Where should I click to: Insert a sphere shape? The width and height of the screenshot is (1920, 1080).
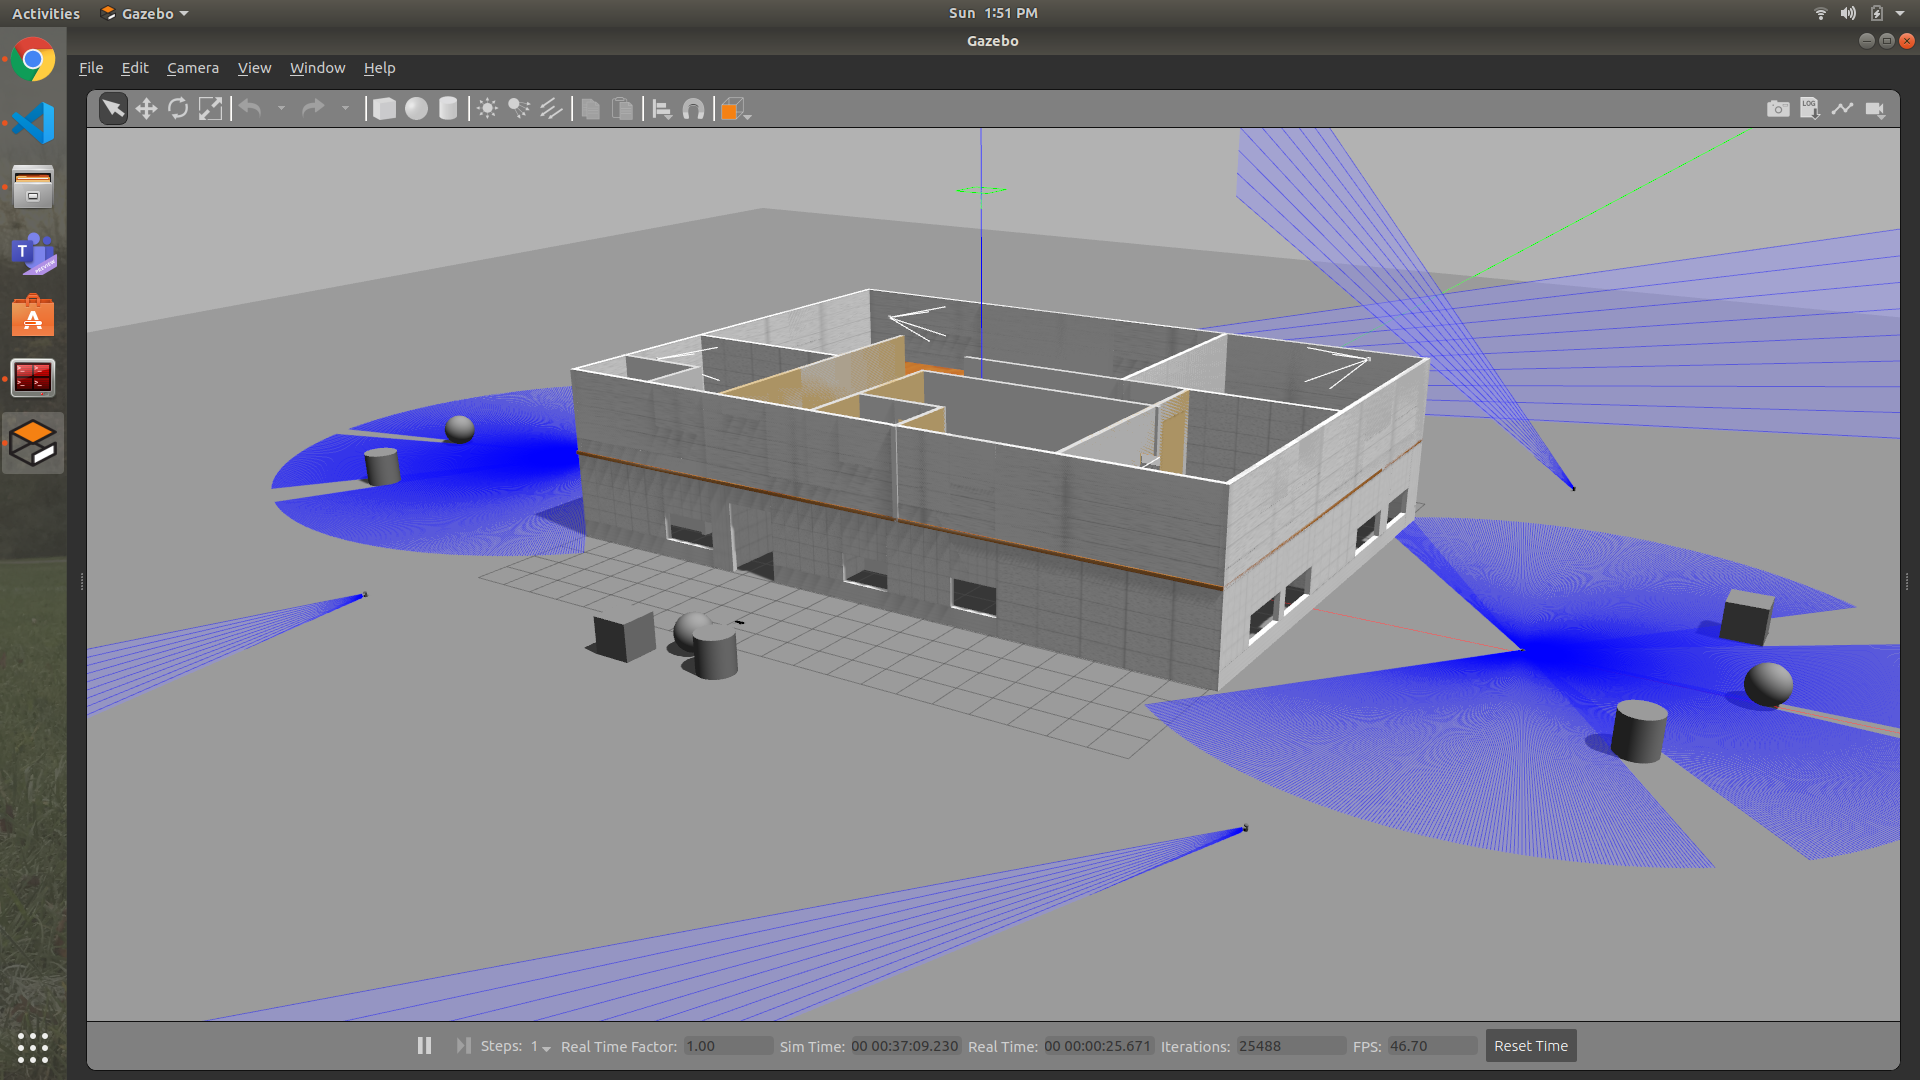tap(416, 109)
